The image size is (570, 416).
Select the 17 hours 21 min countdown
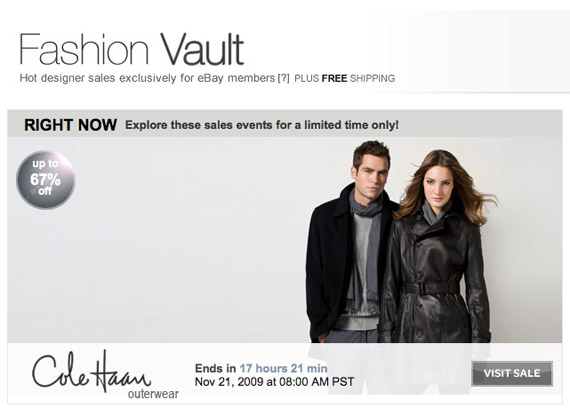point(283,368)
